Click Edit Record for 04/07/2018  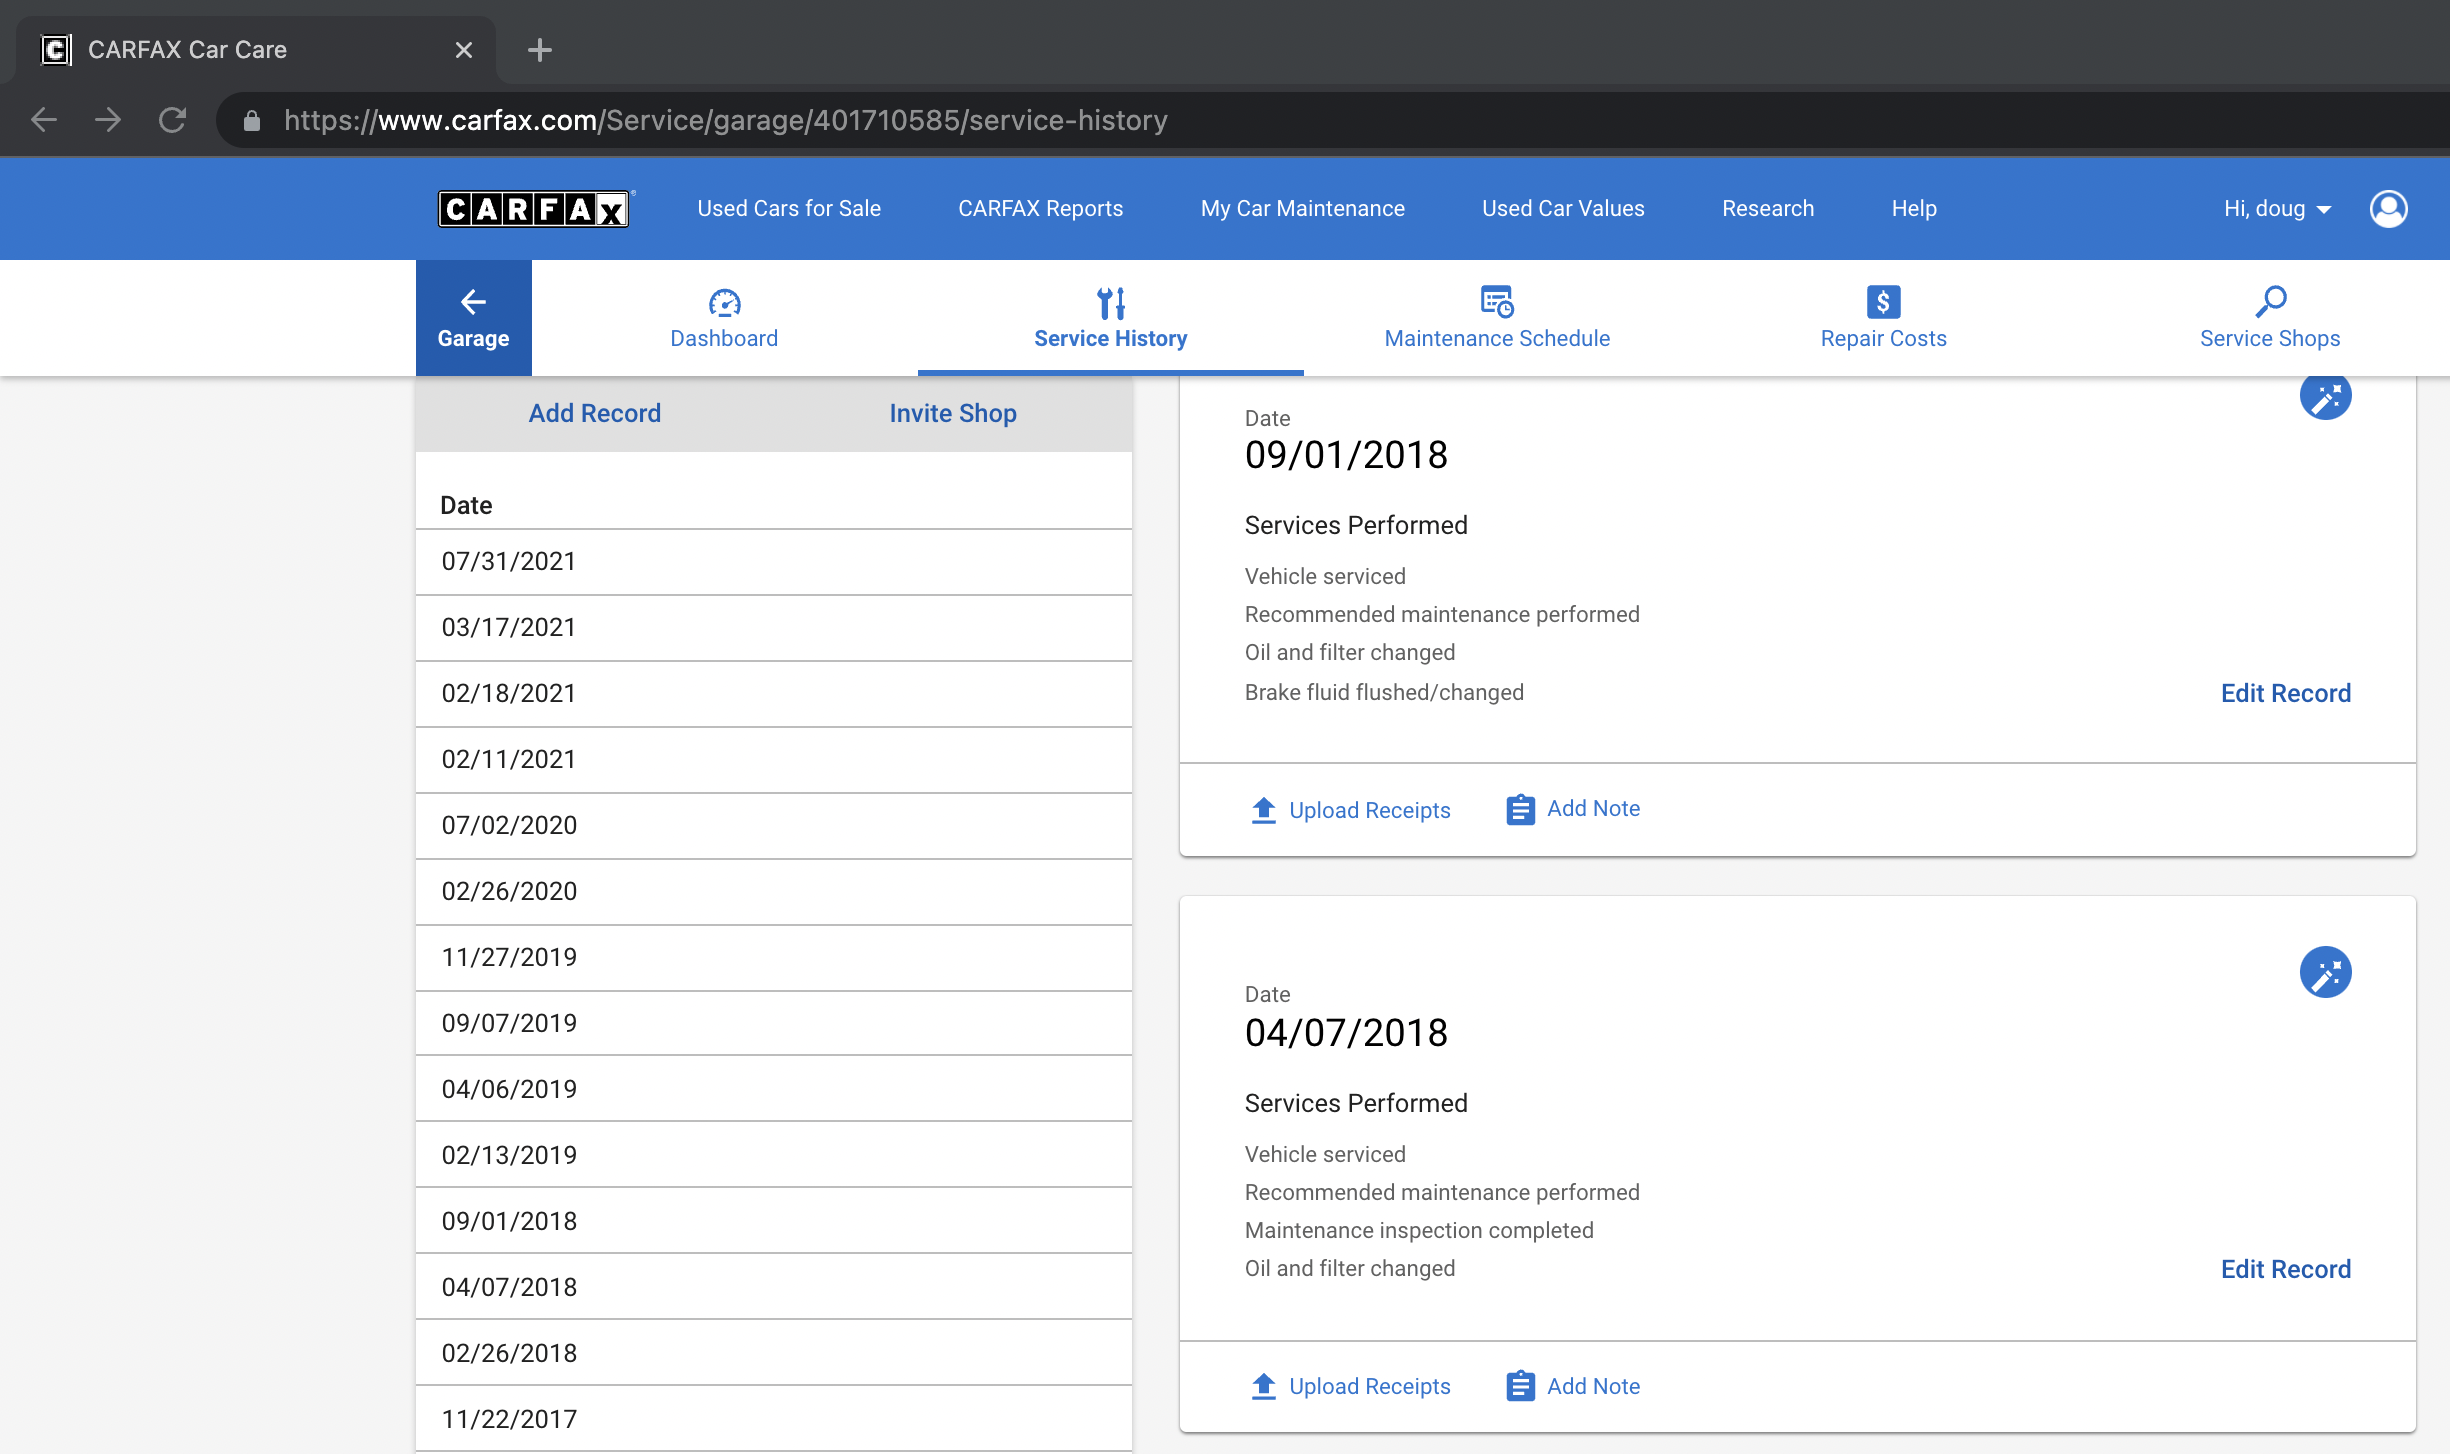(2286, 1269)
